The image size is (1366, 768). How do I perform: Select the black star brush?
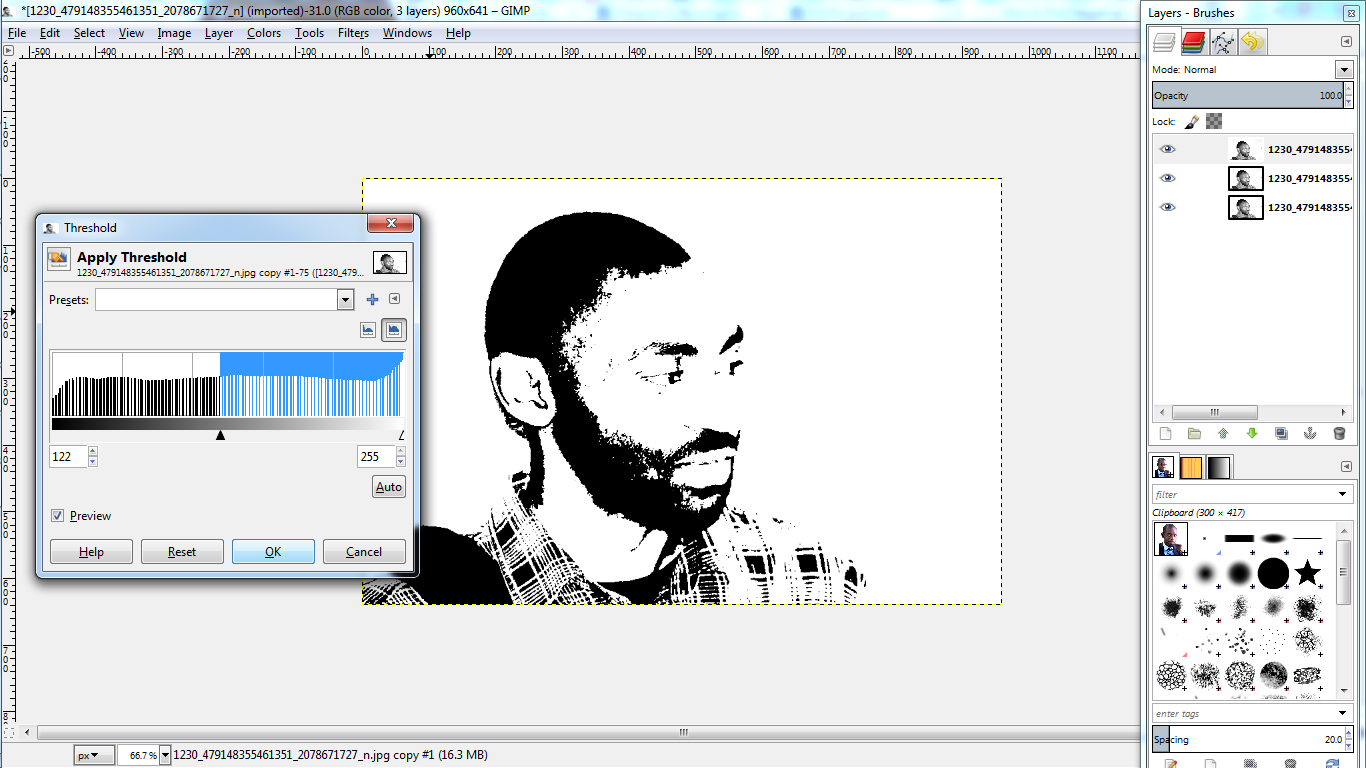pyautogui.click(x=1307, y=573)
